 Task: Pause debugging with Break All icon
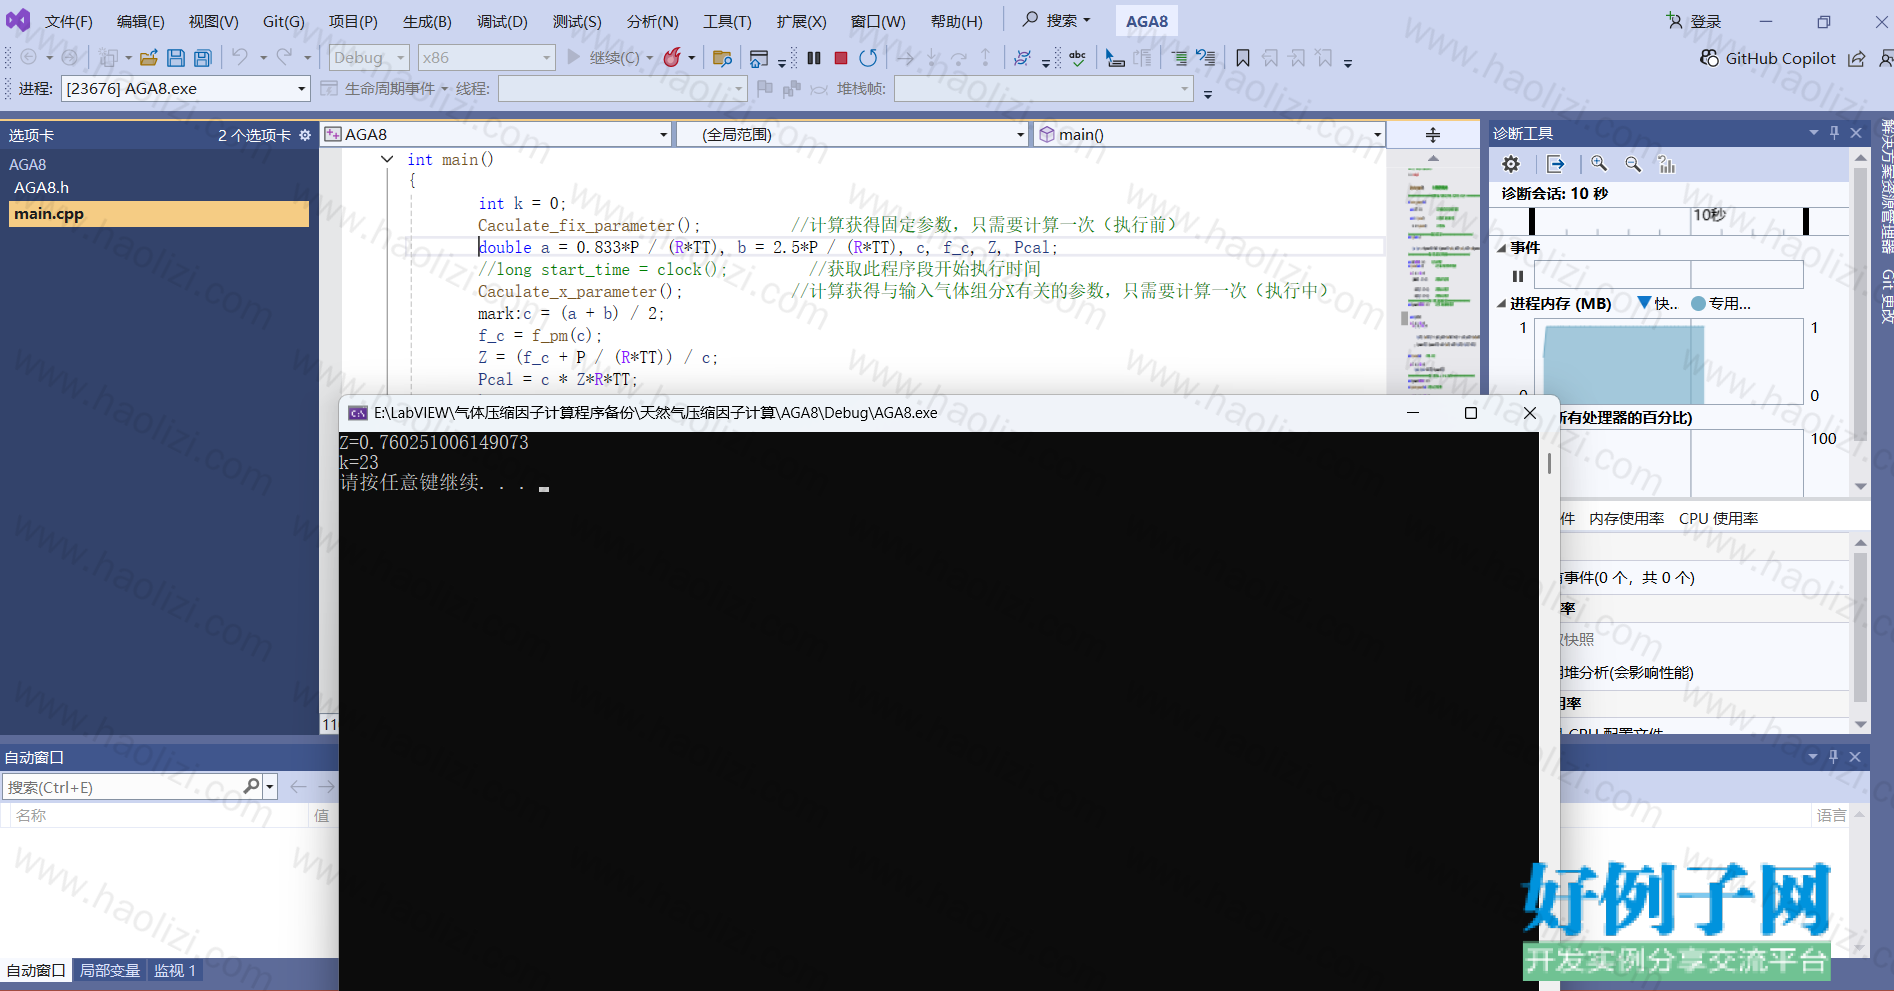pos(814,58)
